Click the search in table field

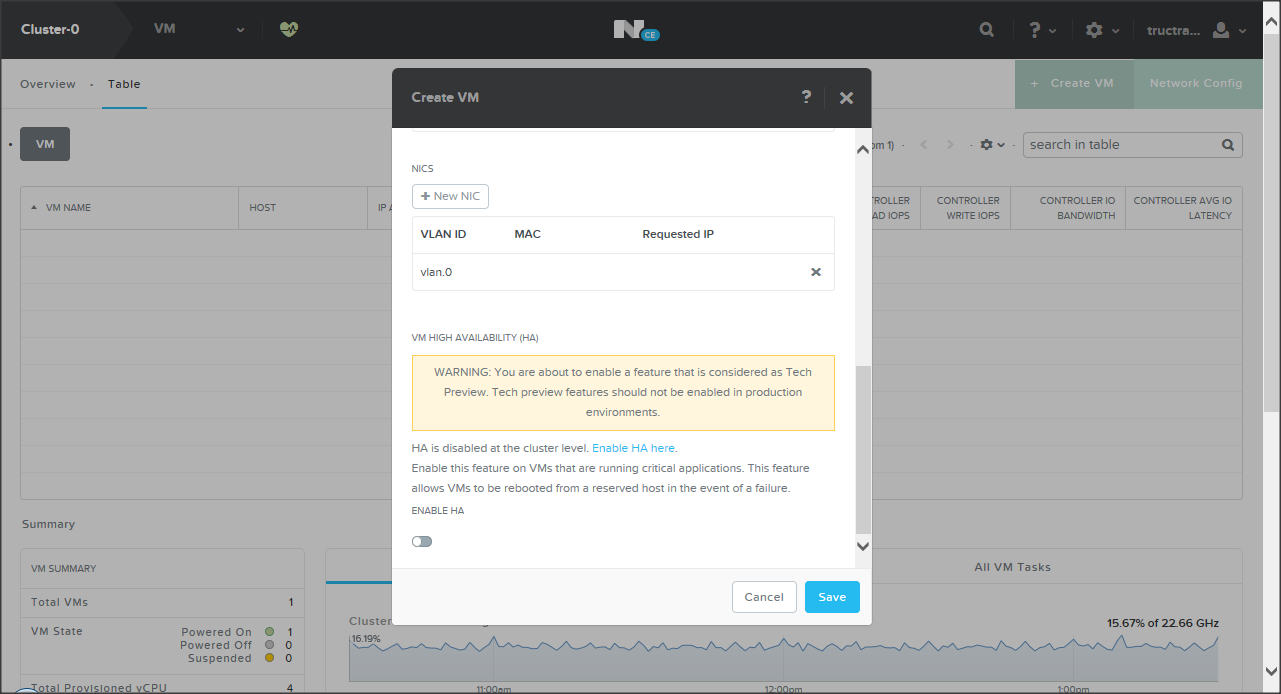(x=1122, y=145)
